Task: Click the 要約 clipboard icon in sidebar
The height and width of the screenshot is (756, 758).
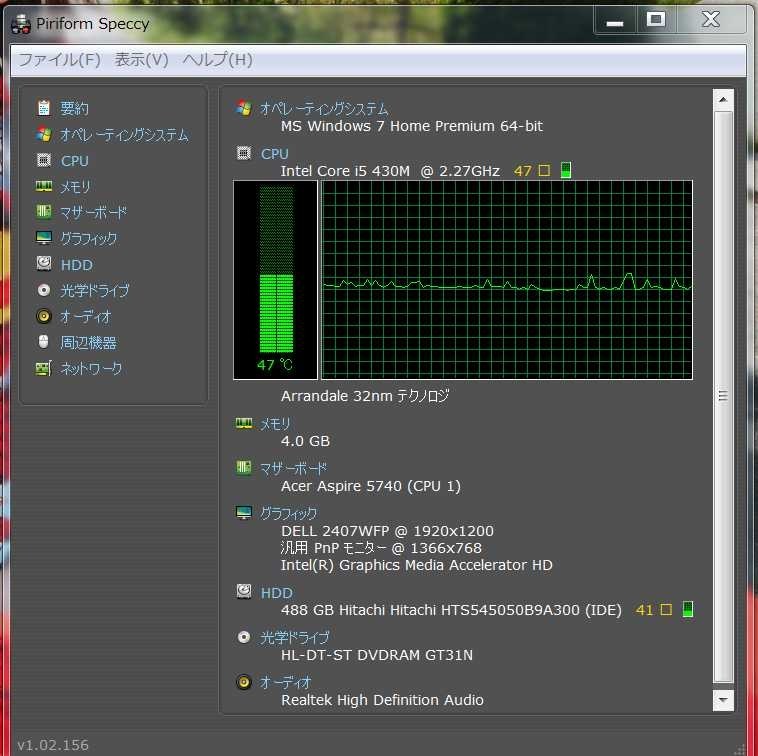Action: 44,108
